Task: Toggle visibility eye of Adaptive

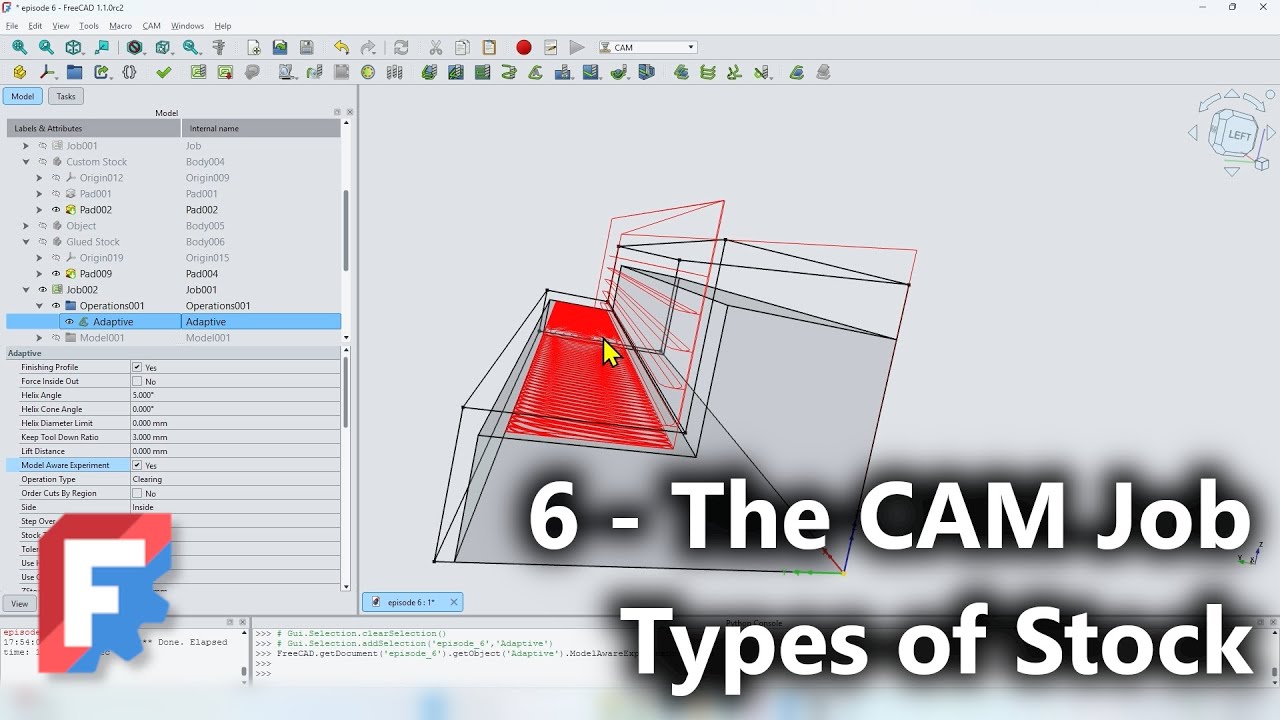Action: click(x=69, y=322)
